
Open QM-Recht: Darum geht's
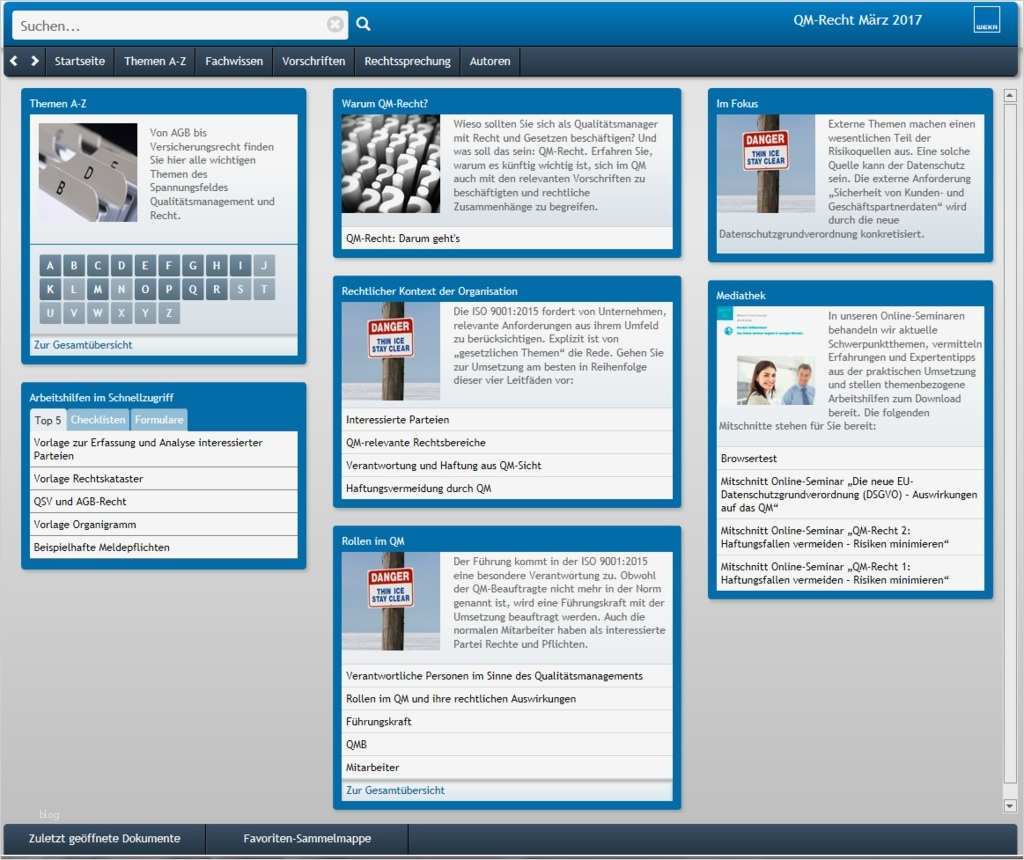click(507, 238)
